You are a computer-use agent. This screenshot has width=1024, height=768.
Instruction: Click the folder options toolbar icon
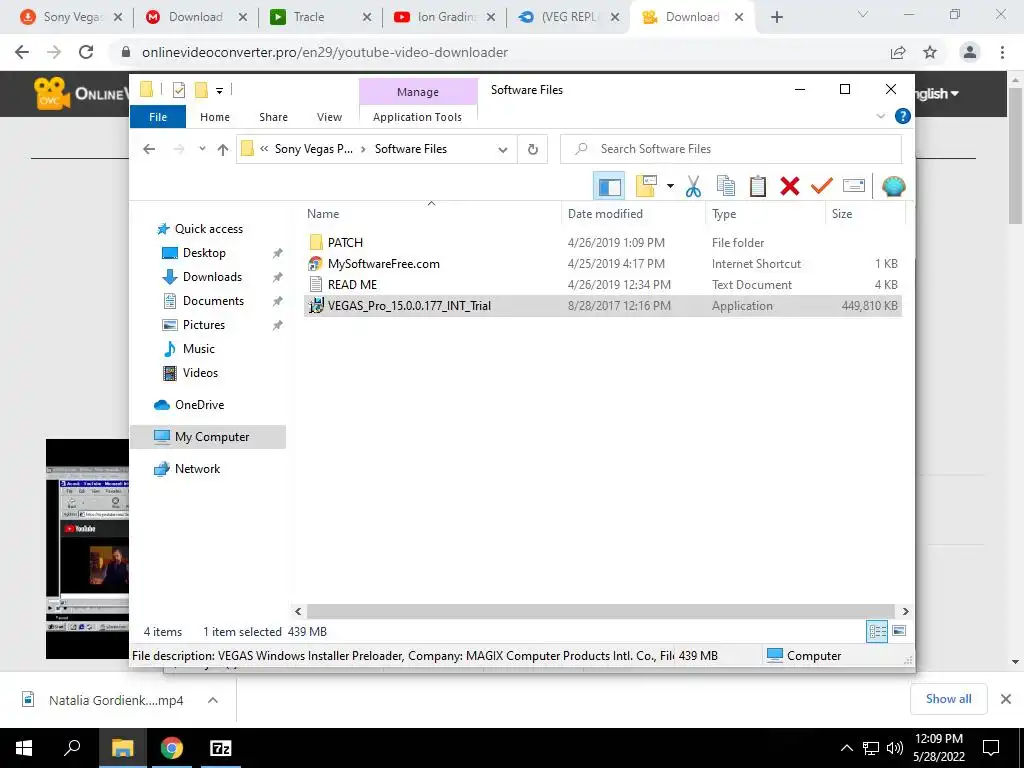click(646, 187)
